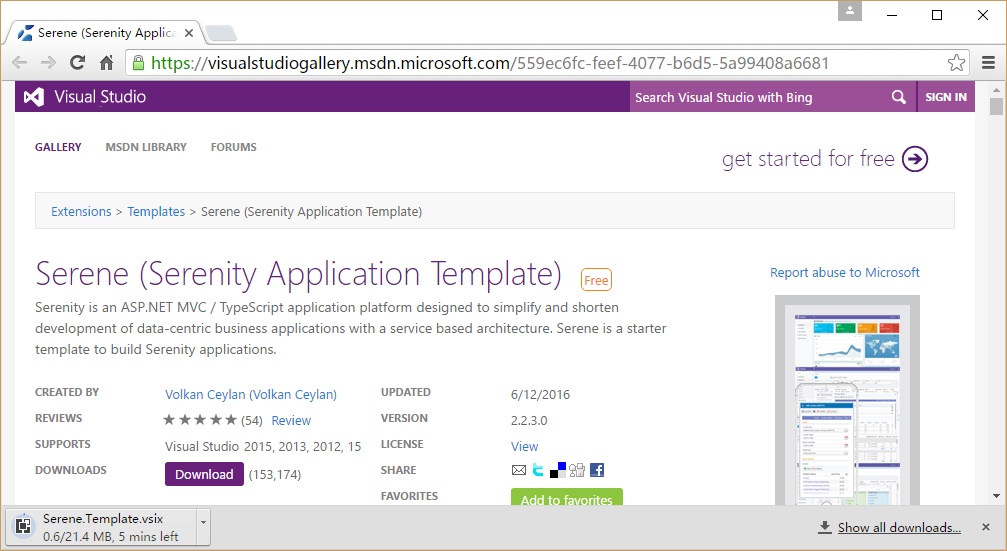The image size is (1007, 551).
Task: Click the green padlock security icon
Action: coord(137,62)
